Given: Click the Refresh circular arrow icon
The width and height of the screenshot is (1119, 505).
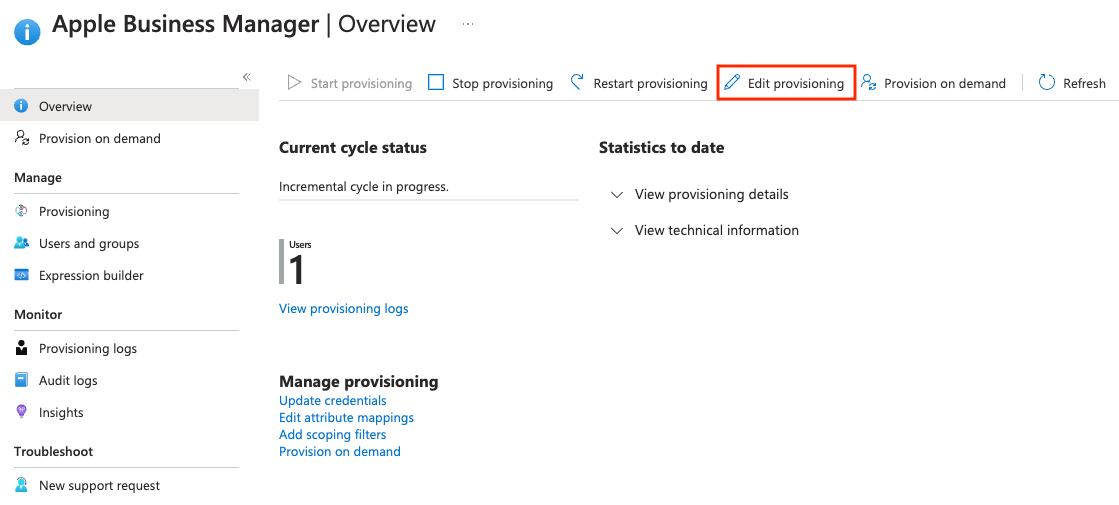Looking at the screenshot, I should click(x=1047, y=83).
